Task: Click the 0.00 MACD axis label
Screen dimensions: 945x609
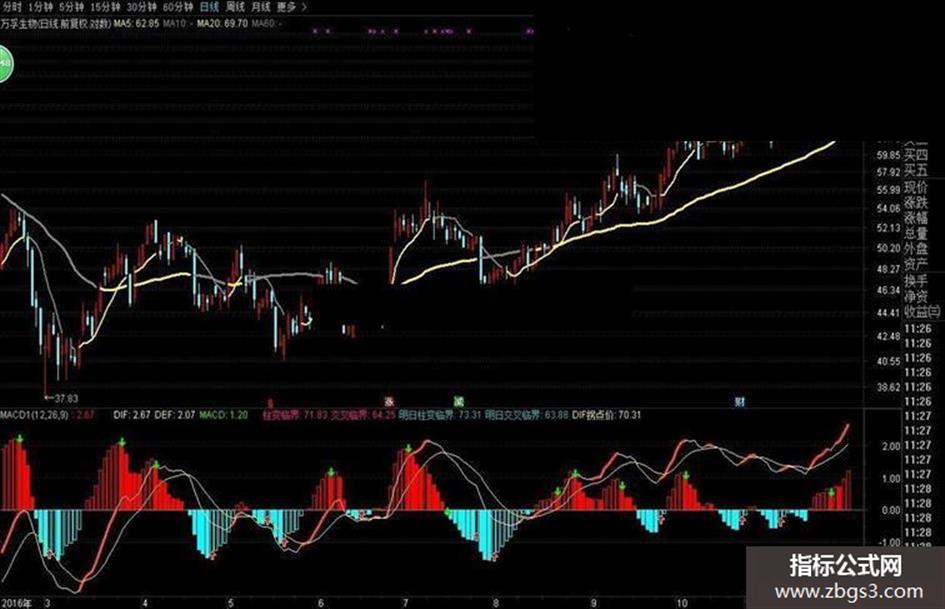Action: (891, 510)
